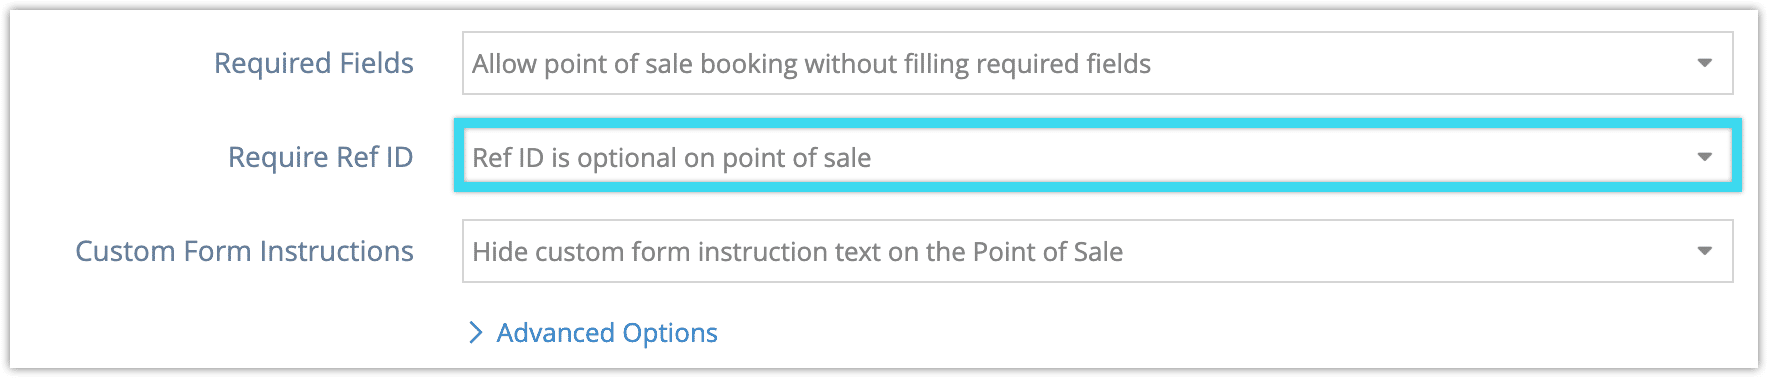The image size is (1768, 378).
Task: Change the Ref ID requirement setting
Action: (x=1097, y=157)
